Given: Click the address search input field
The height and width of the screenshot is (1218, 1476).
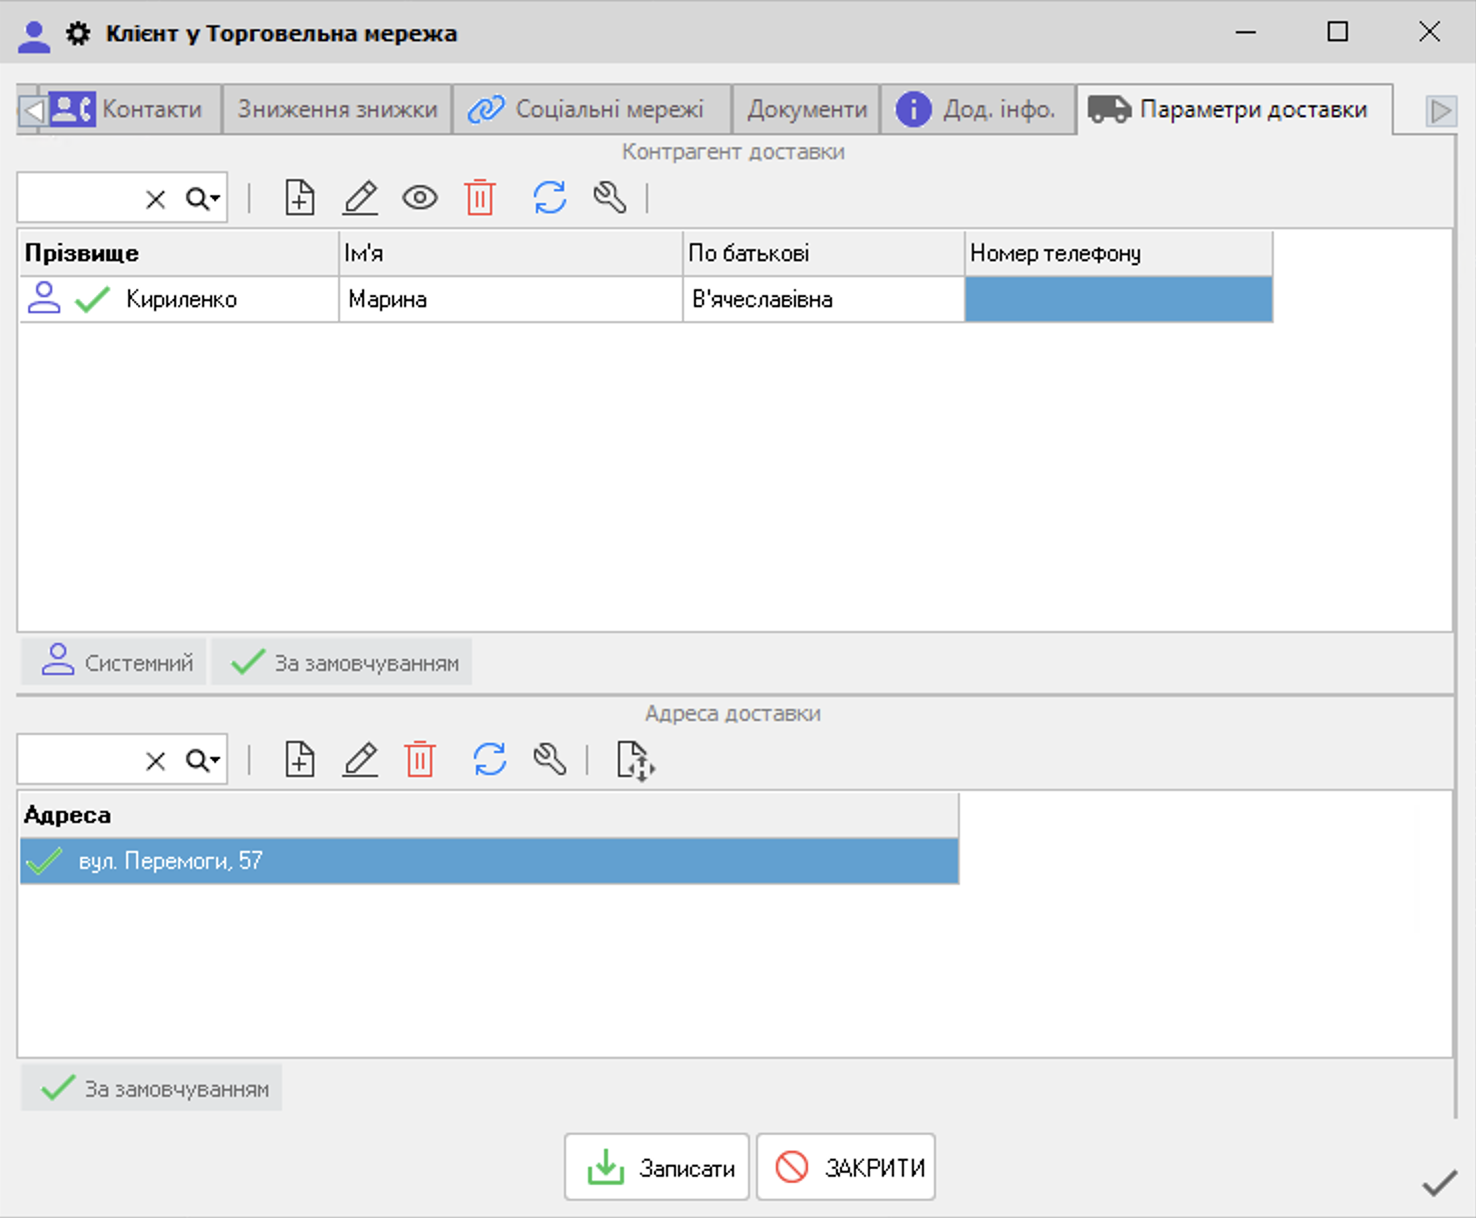Looking at the screenshot, I should (80, 761).
